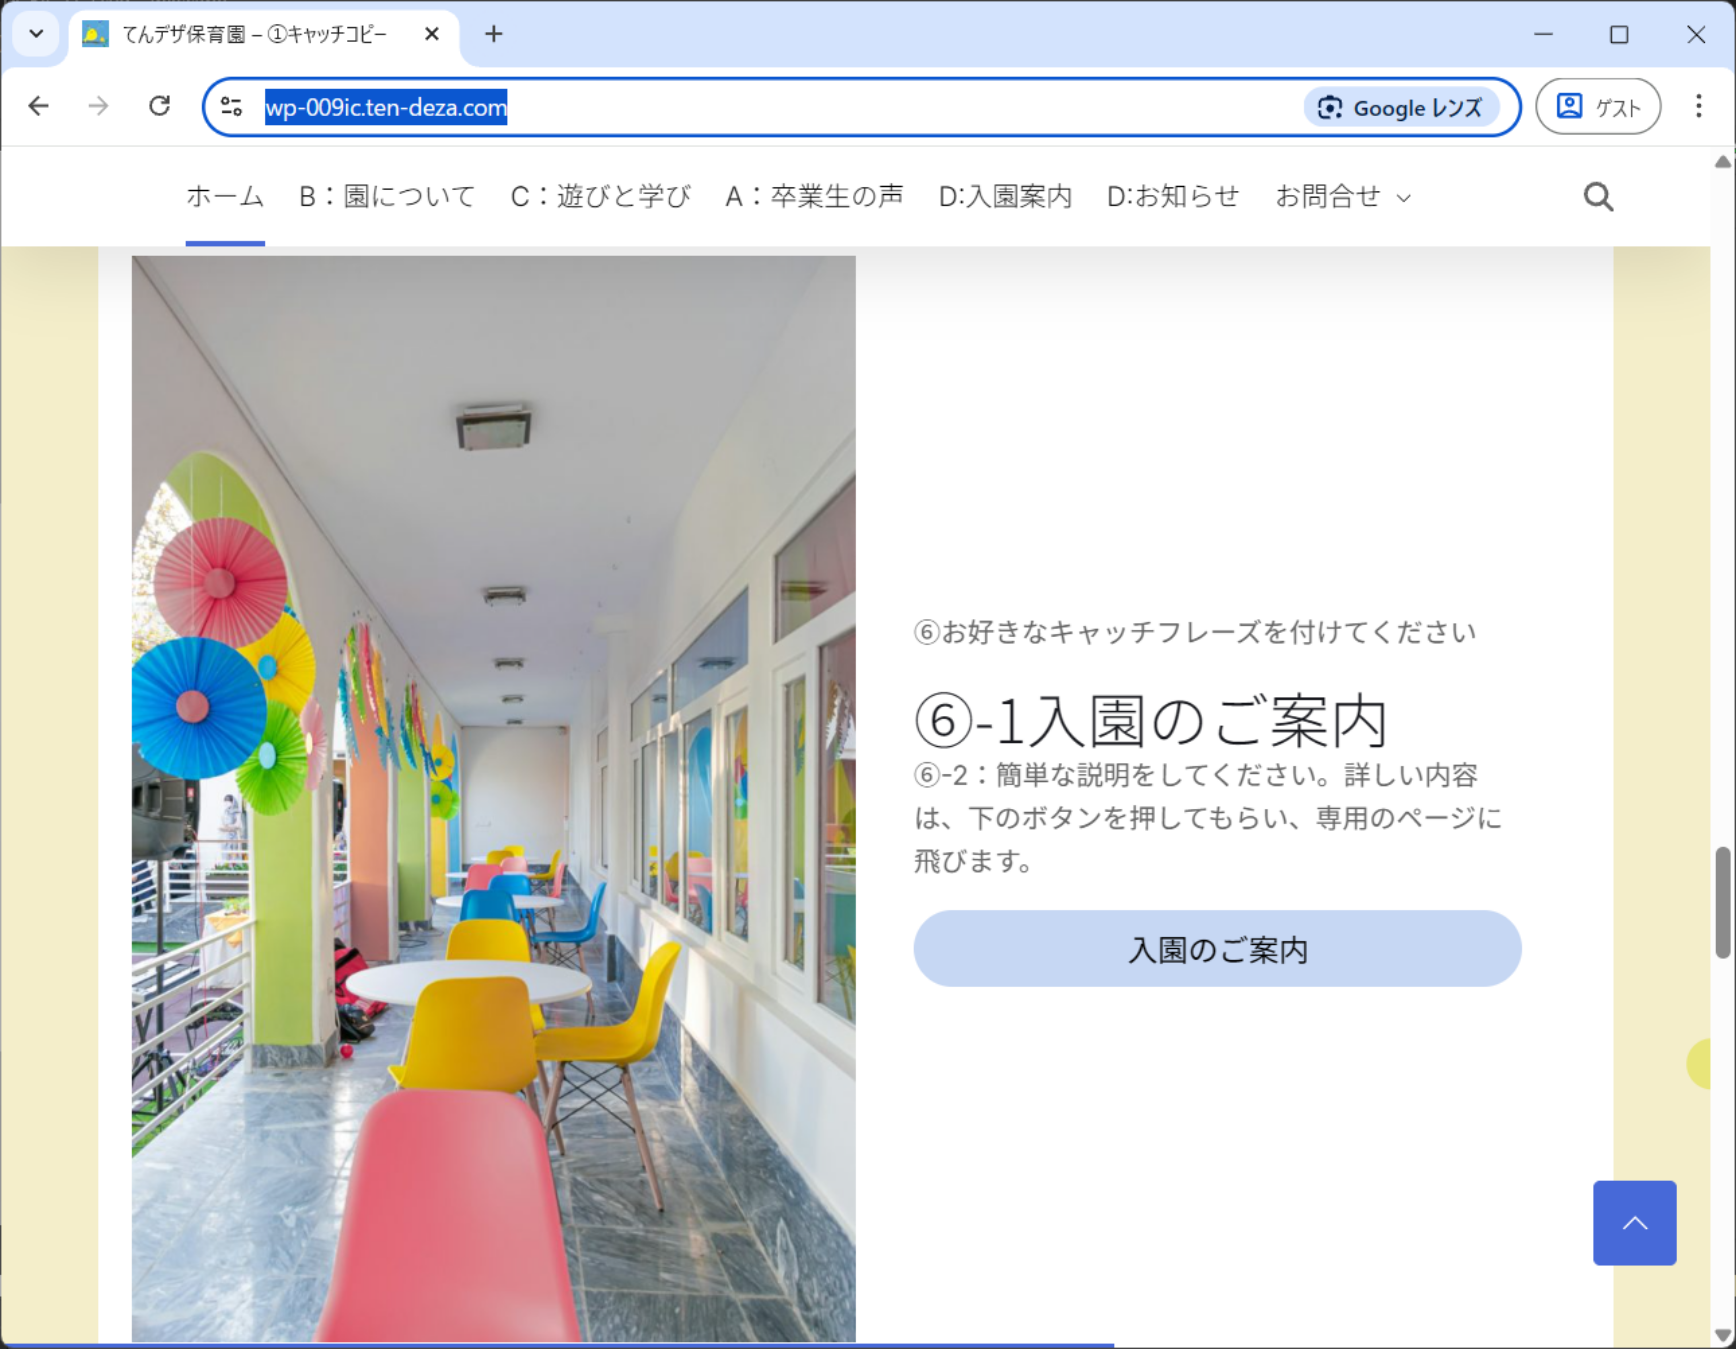Viewport: 1736px width, 1349px height.
Task: Expand the tab search dropdown
Action: pyautogui.click(x=36, y=34)
